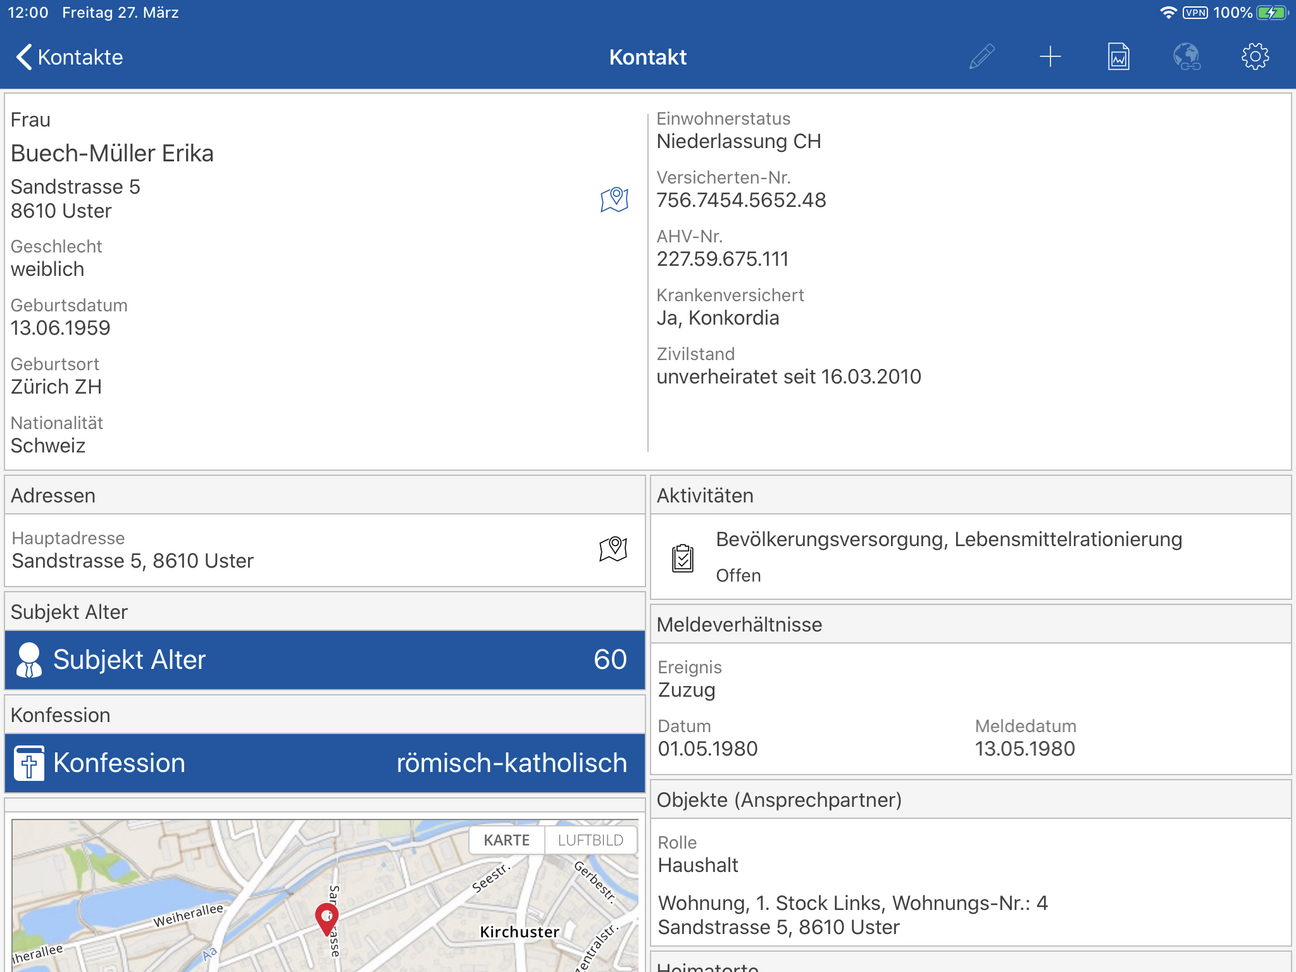Tap the plus add icon

(1050, 57)
